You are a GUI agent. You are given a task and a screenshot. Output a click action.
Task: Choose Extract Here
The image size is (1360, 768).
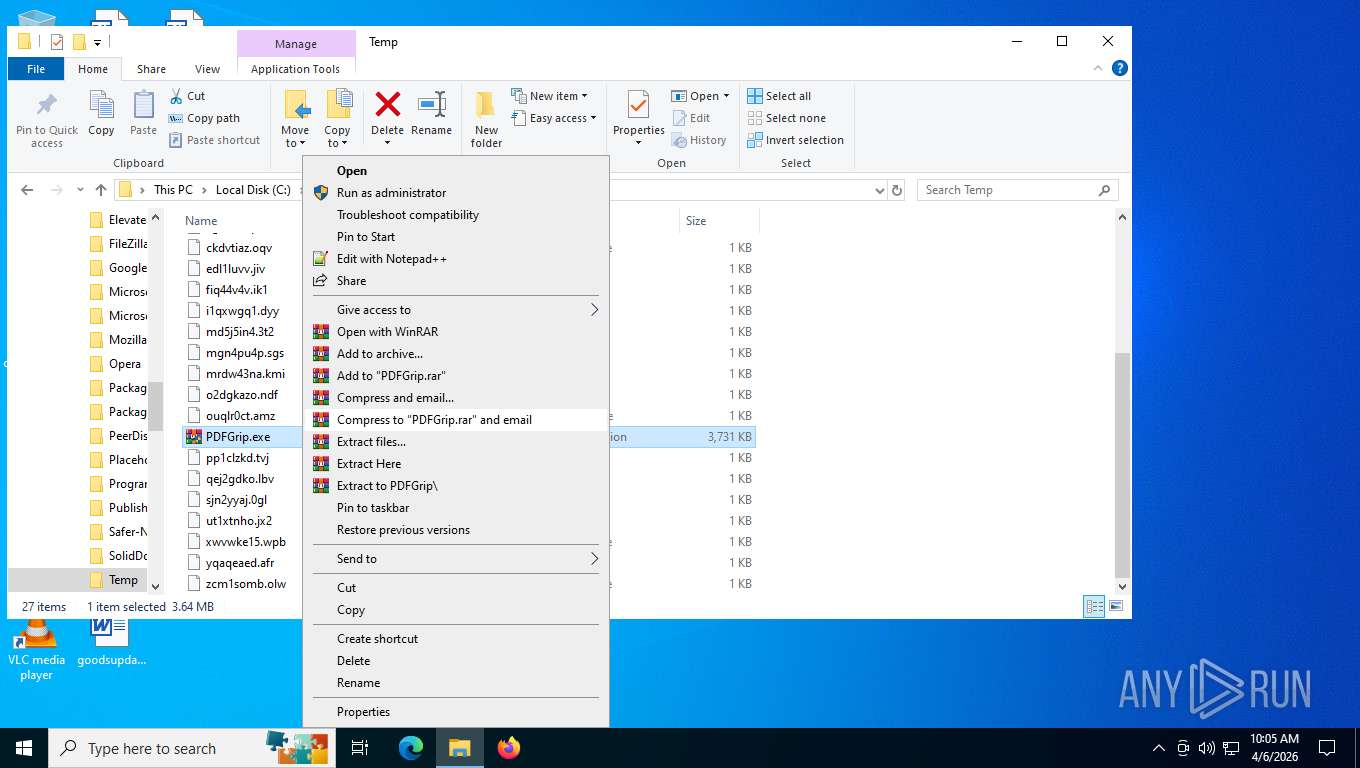click(456, 464)
